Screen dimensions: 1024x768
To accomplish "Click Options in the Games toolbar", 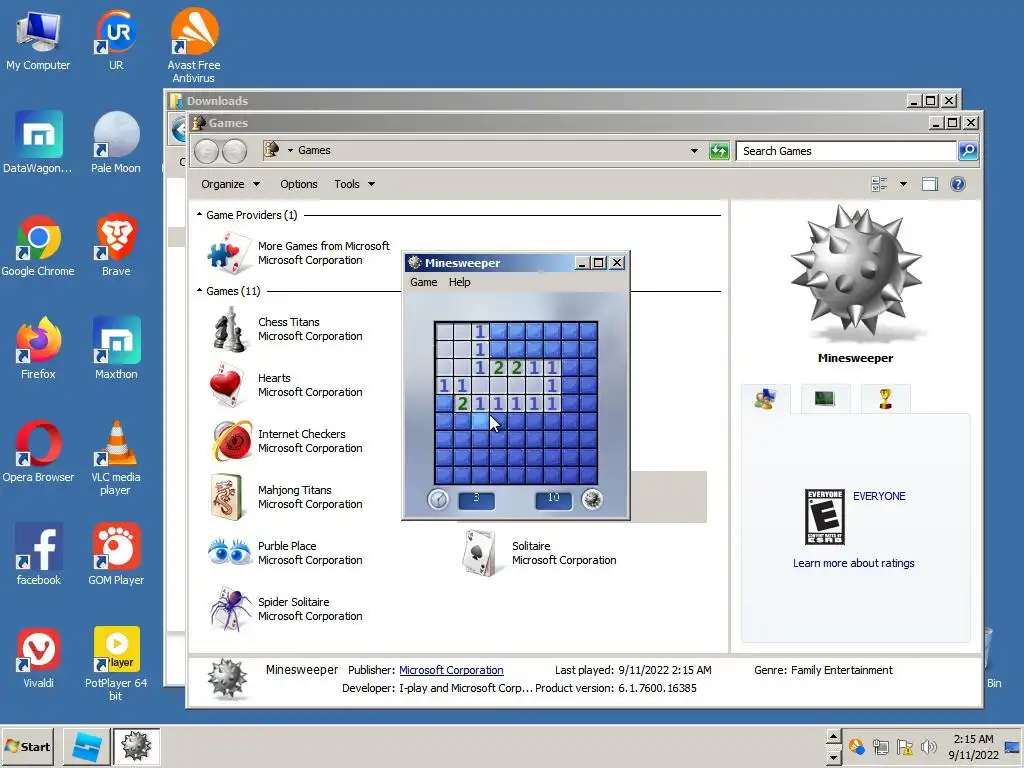I will click(x=298, y=184).
